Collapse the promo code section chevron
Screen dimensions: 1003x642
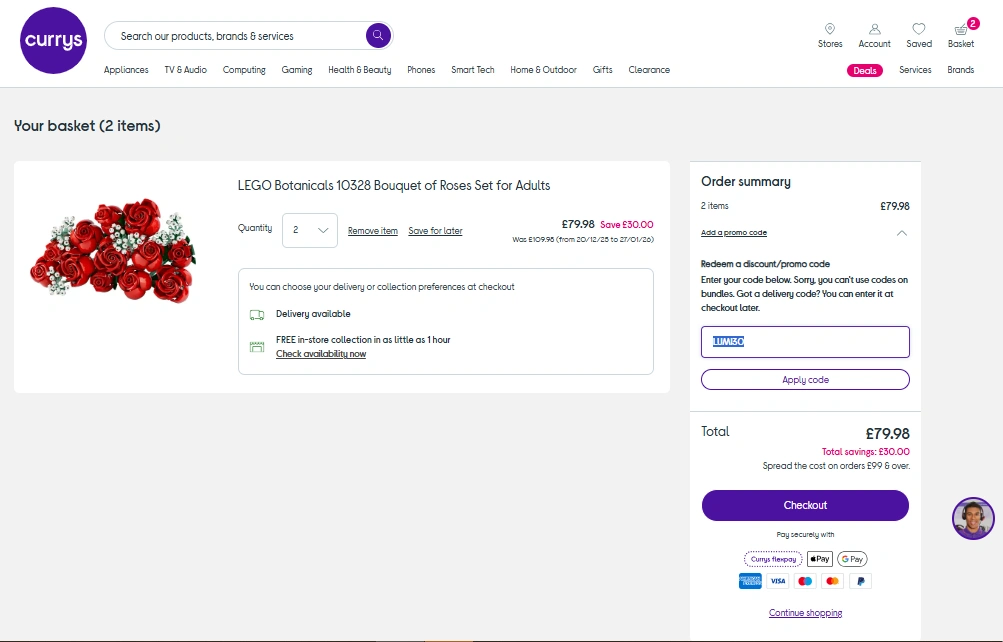(x=902, y=233)
